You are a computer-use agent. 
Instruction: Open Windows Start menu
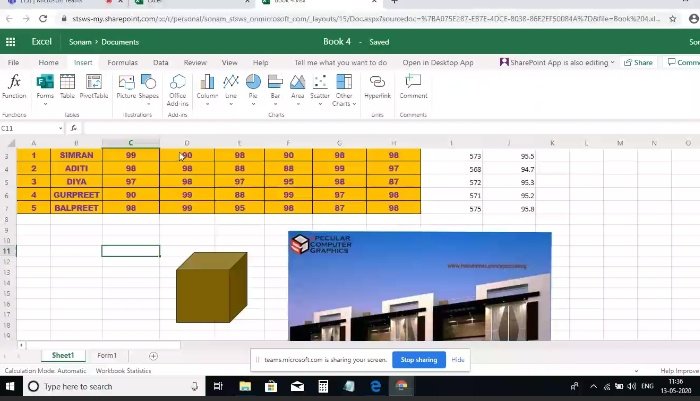[x=10, y=386]
